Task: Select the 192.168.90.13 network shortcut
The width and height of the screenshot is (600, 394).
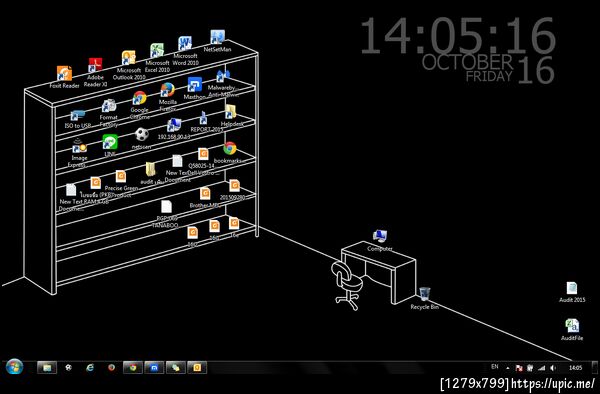Action: (x=174, y=125)
